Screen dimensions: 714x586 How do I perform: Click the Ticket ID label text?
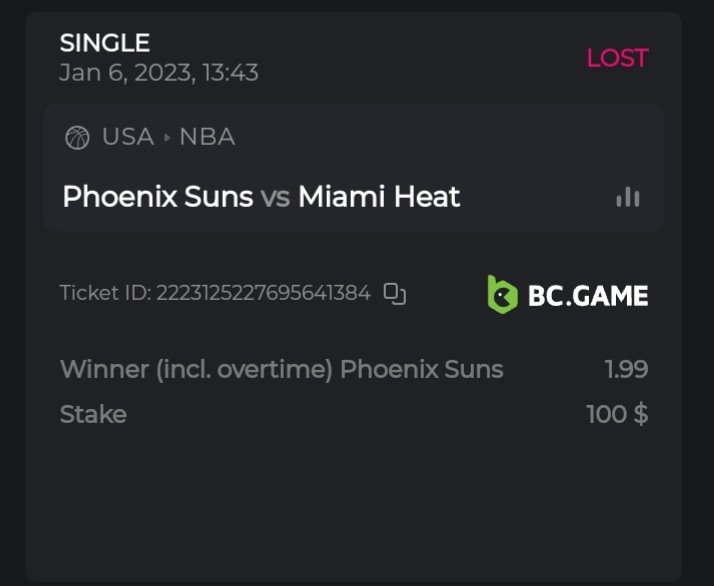coord(104,293)
